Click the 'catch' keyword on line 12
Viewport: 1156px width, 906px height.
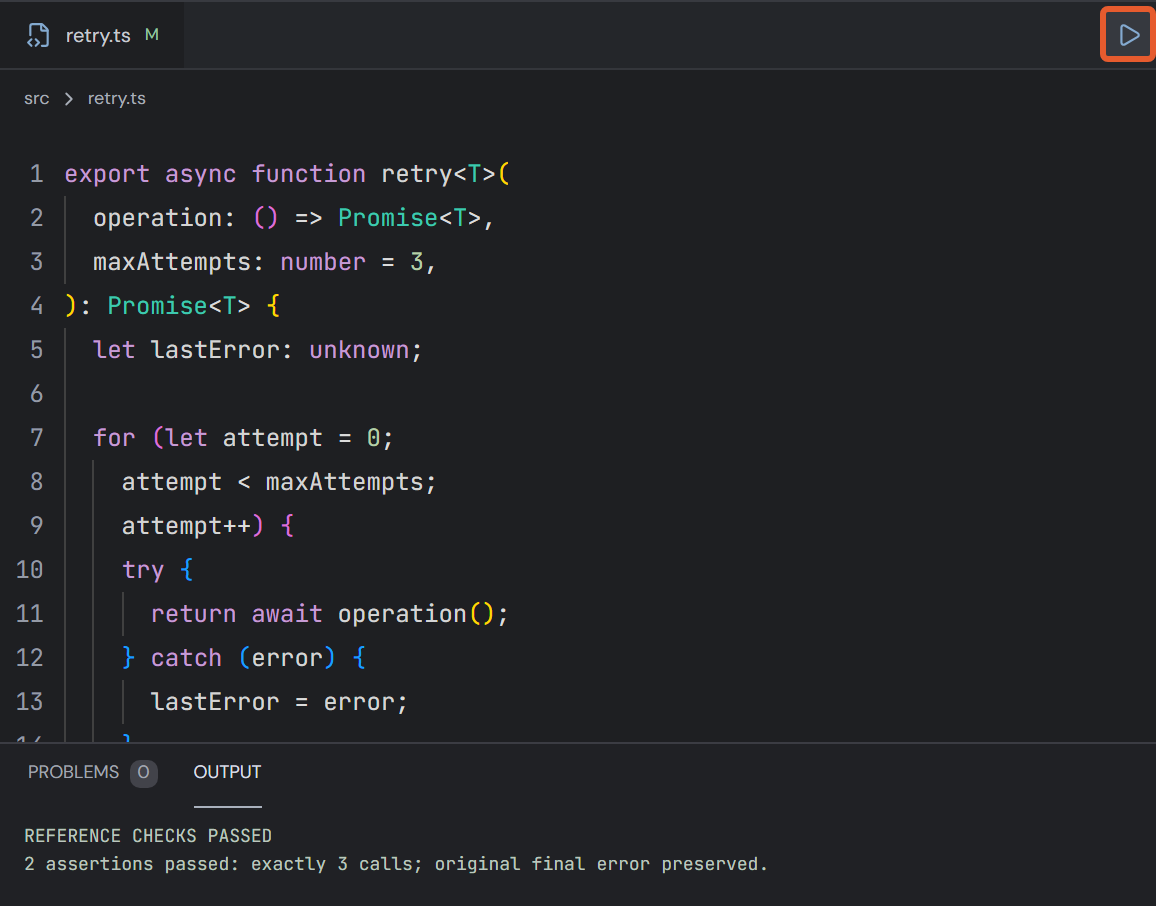pyautogui.click(x=186, y=658)
